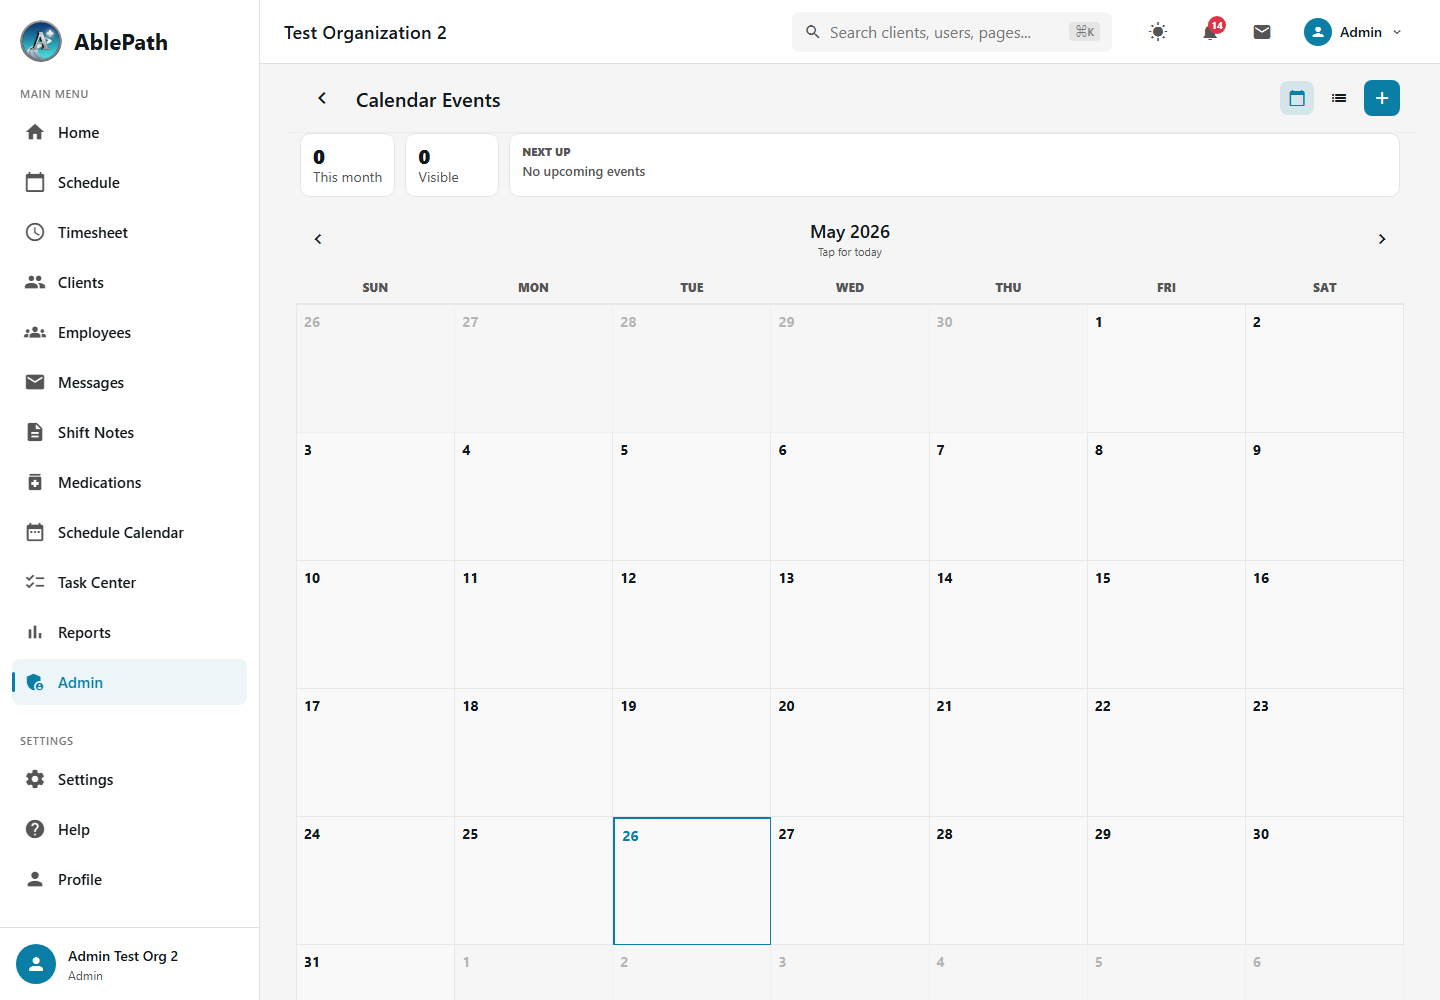Open the Home sidebar item
This screenshot has width=1440, height=1000.
129,132
